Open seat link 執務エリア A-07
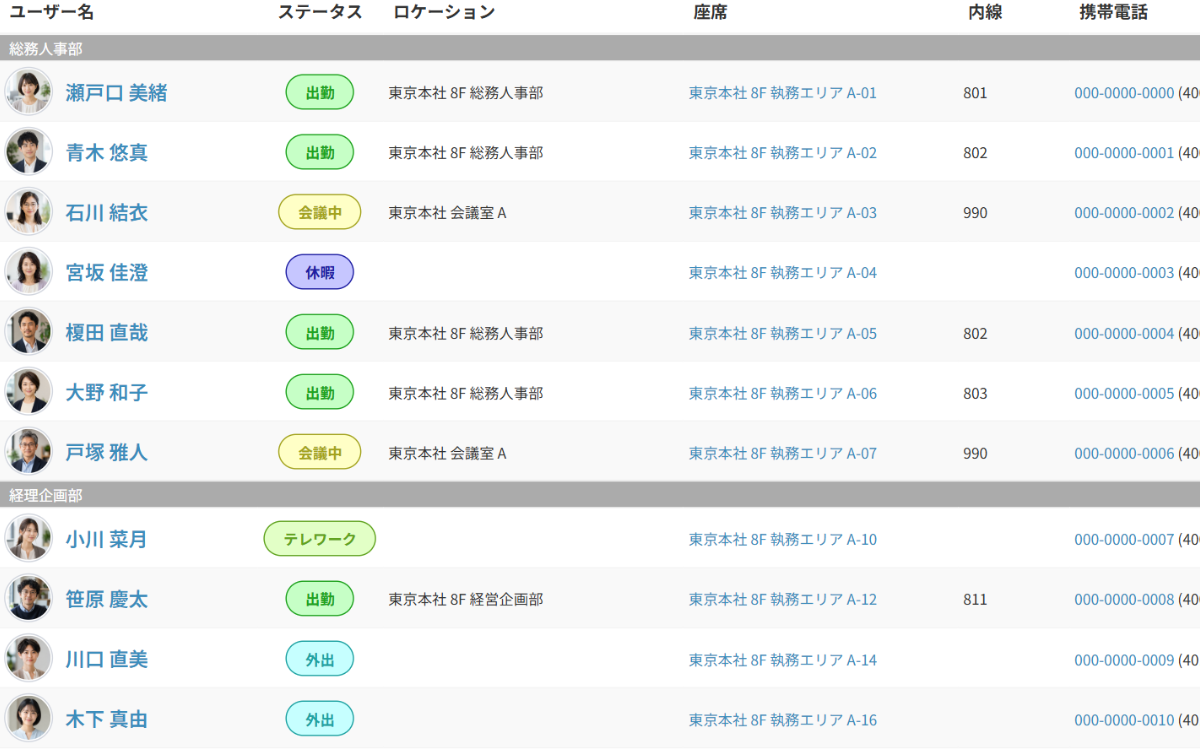1200x750 pixels. coord(783,453)
